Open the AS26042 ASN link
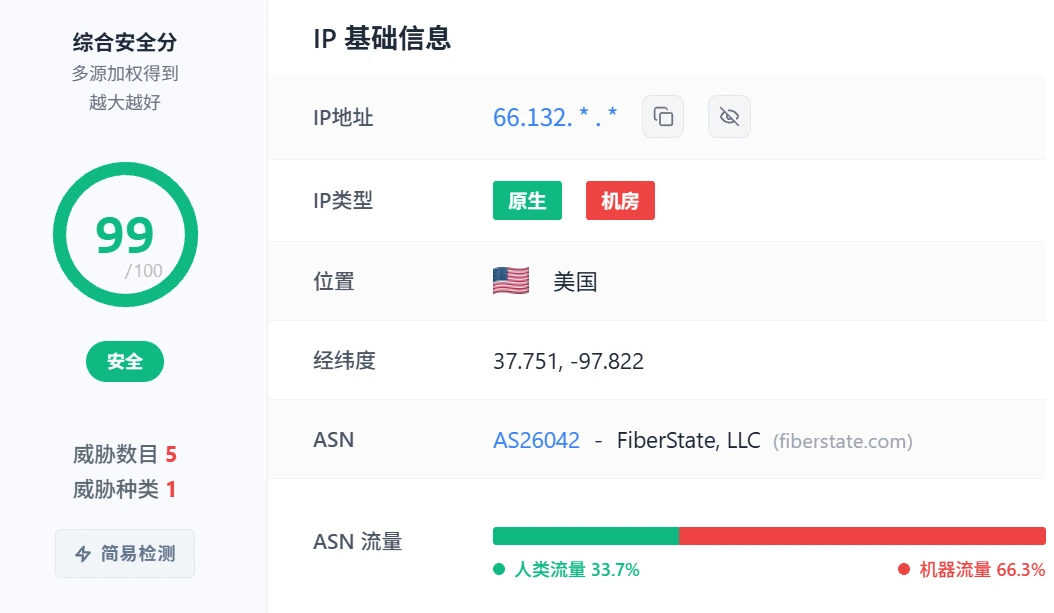Viewport: 1054px width, 613px height. coord(536,440)
